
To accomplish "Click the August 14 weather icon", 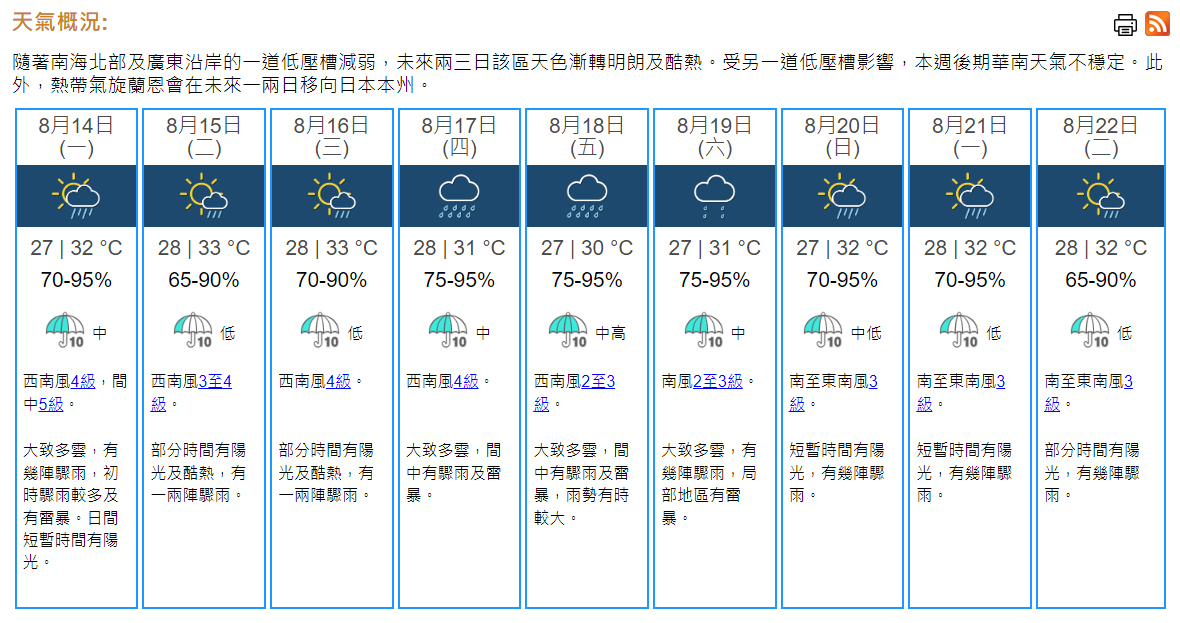I will click(77, 196).
